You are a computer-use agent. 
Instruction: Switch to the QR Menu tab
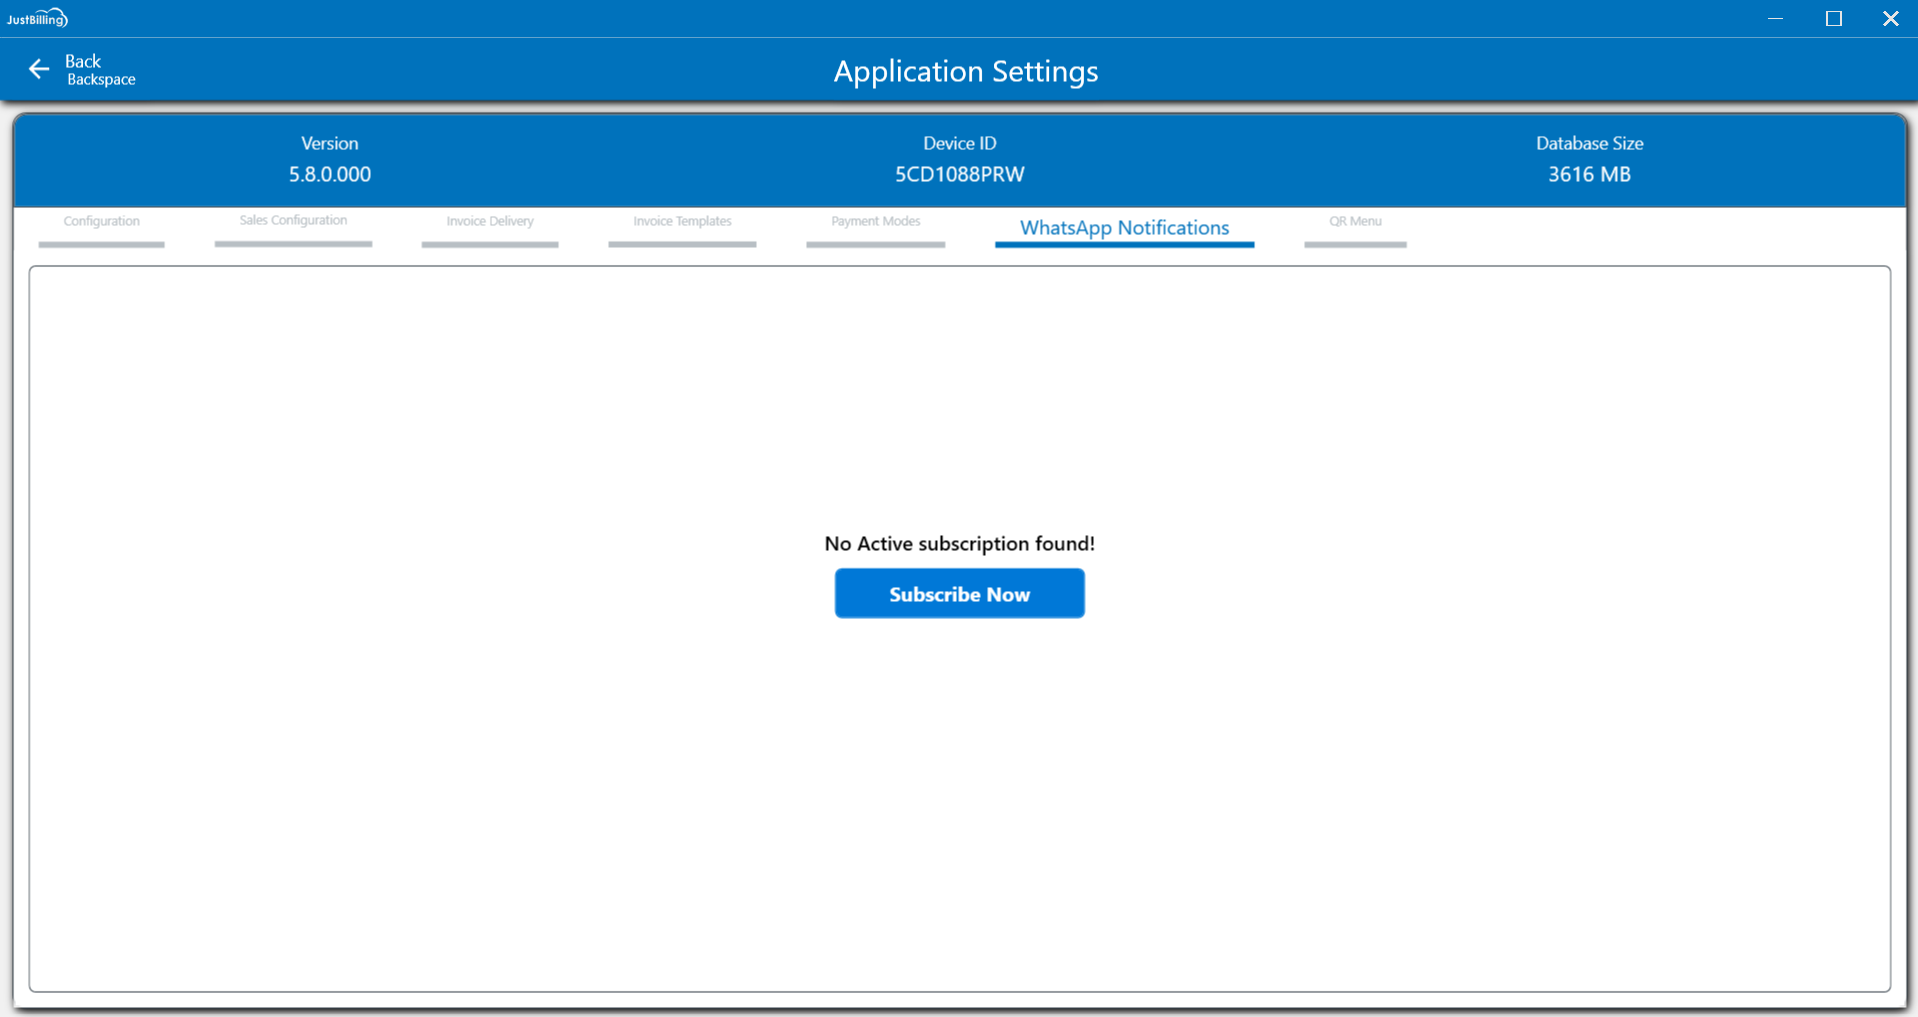click(1355, 222)
